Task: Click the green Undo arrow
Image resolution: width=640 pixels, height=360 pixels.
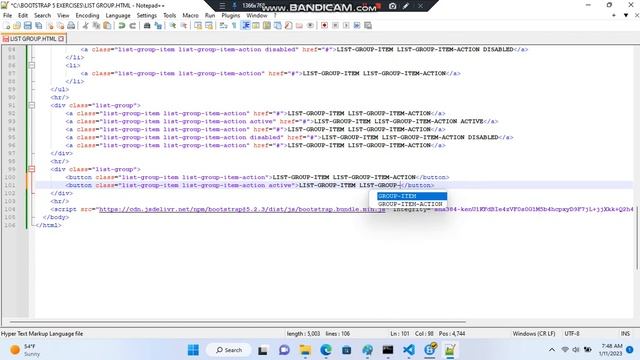Action: (122, 26)
